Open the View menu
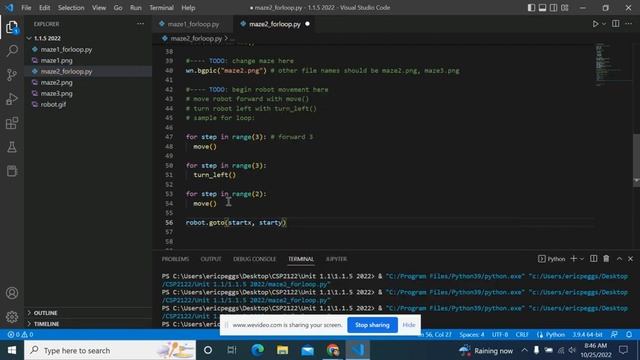The height and width of the screenshot is (360, 640). click(x=99, y=8)
